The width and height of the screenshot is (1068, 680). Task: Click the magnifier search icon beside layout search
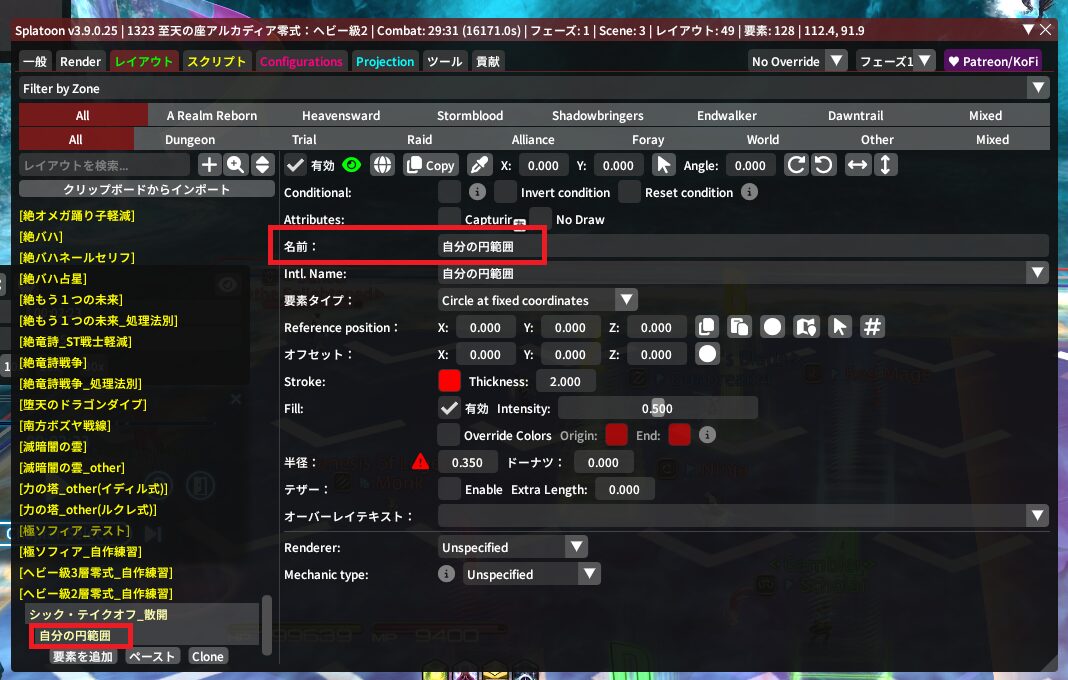[236, 165]
